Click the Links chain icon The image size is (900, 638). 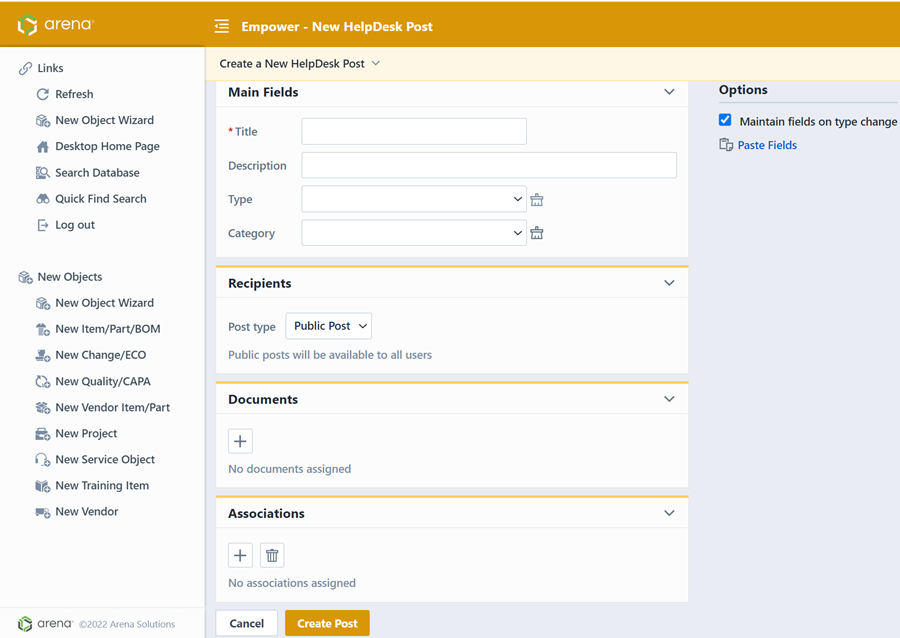(x=25, y=68)
